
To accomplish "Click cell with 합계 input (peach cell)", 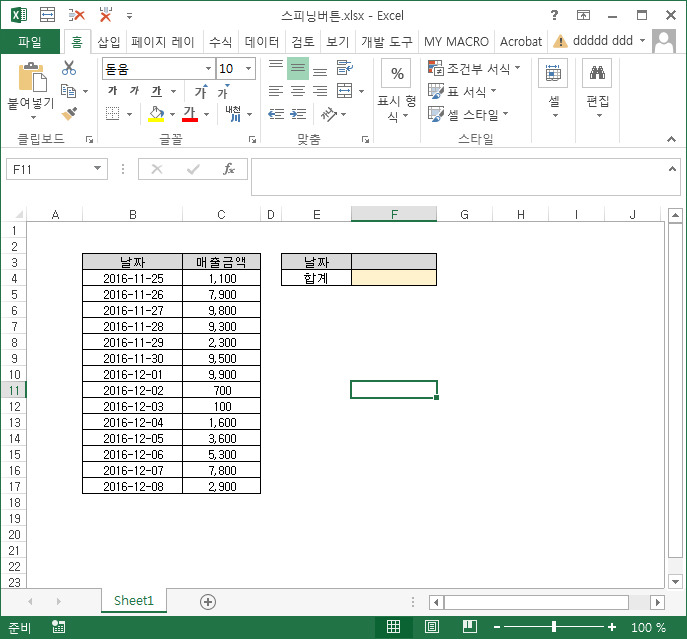I will 394,278.
